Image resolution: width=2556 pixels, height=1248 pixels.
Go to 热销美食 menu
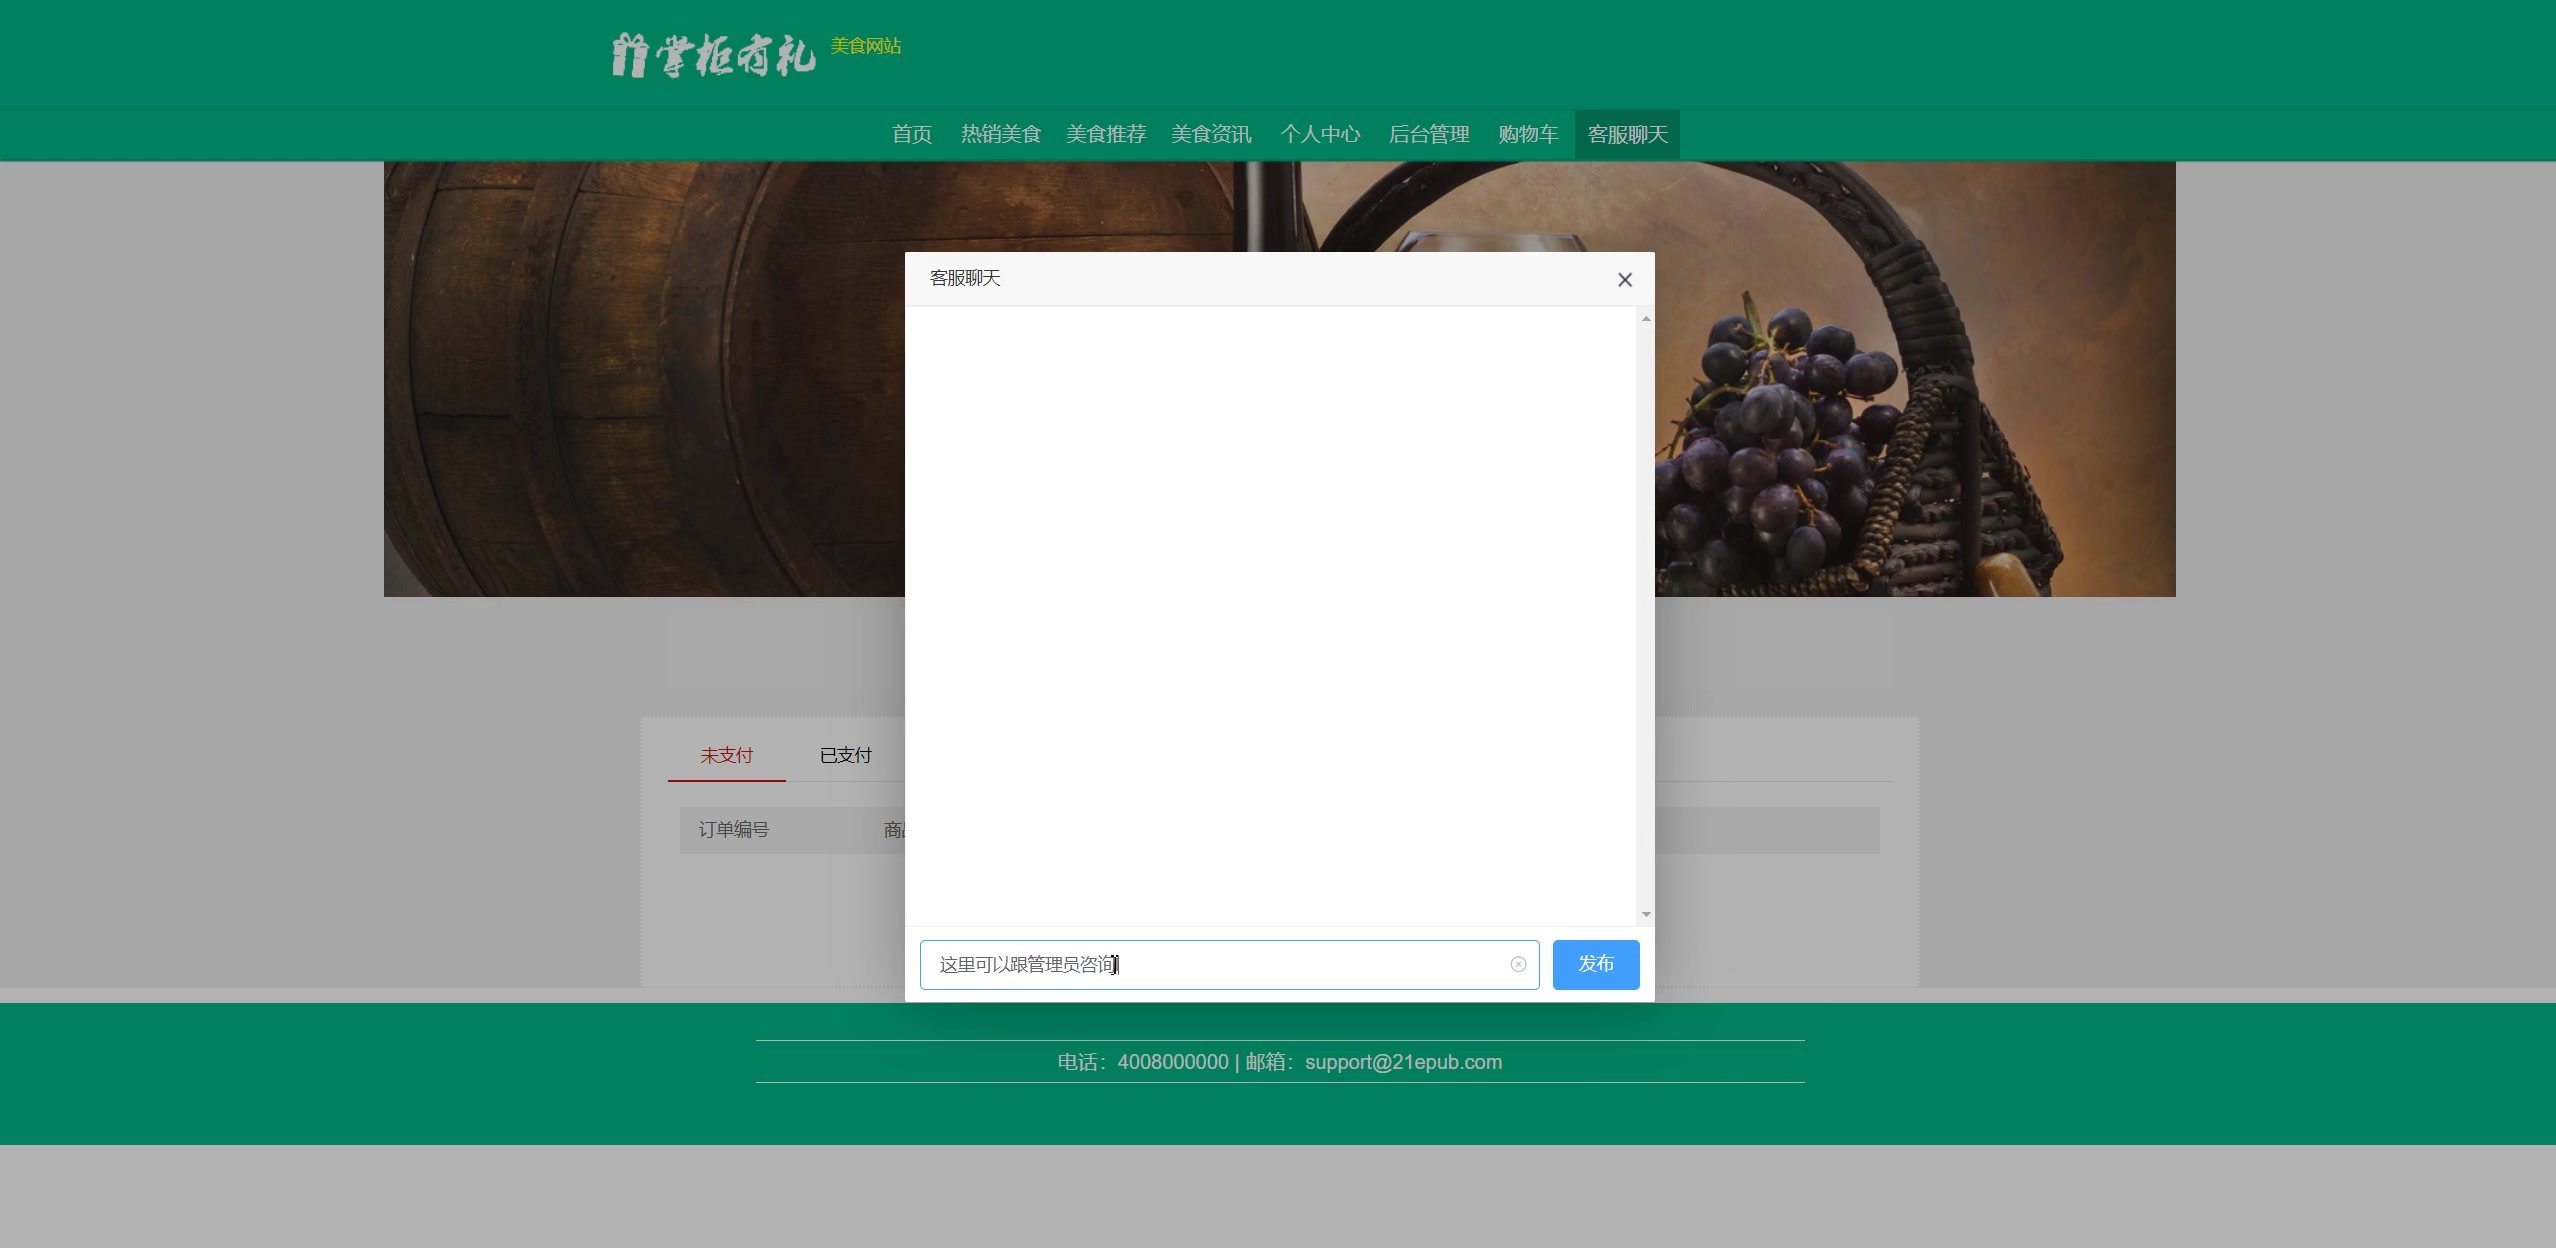1000,134
